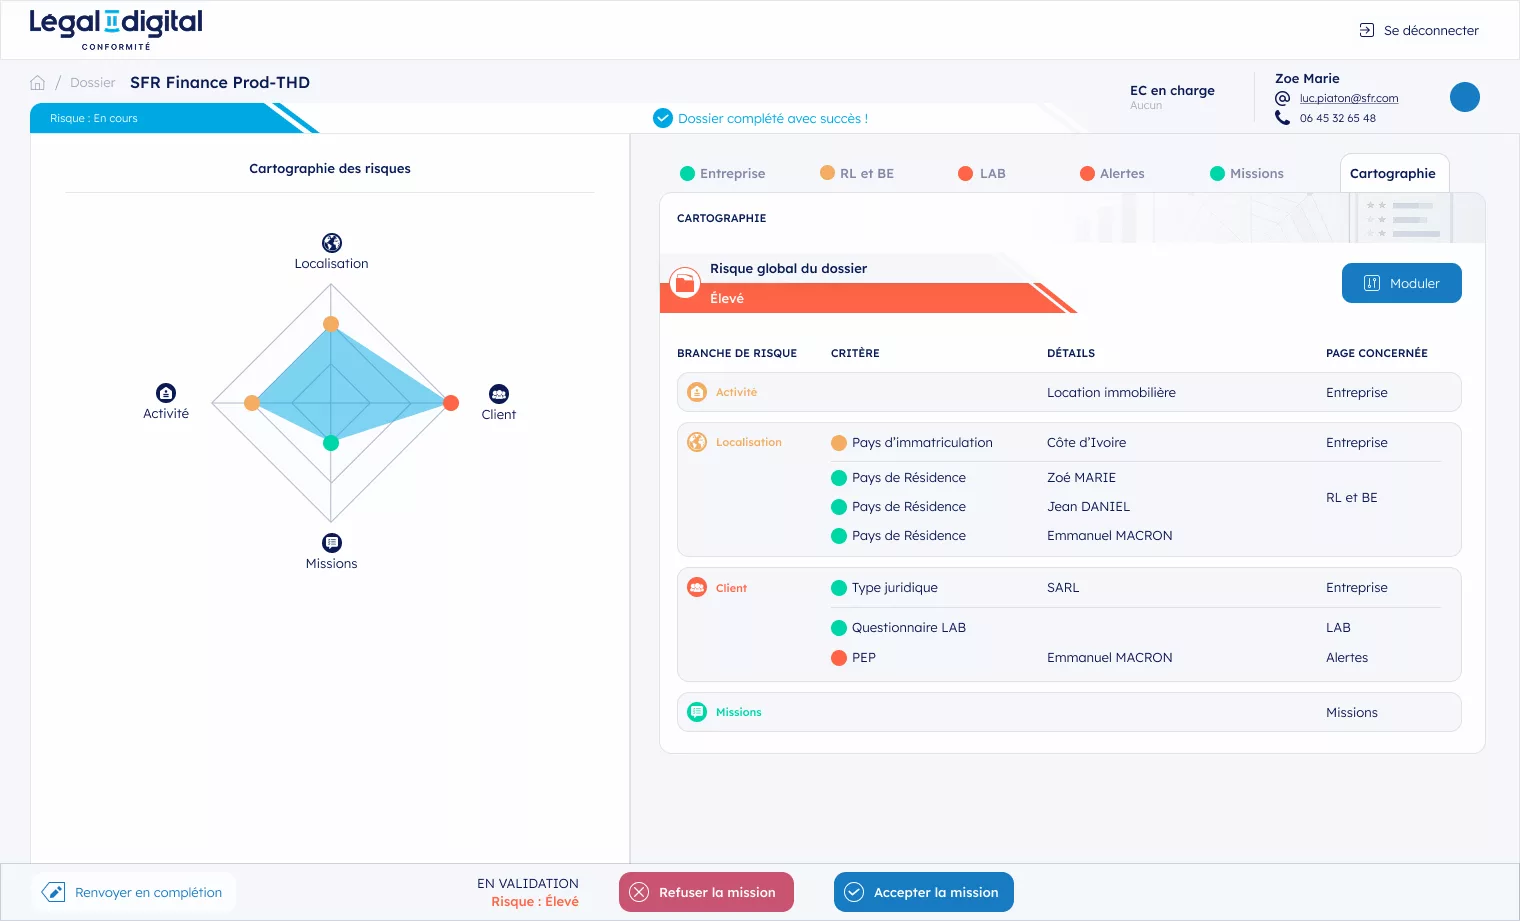Viewport: 1520px width, 921px height.
Task: Select the Missions tab
Action: (1246, 173)
